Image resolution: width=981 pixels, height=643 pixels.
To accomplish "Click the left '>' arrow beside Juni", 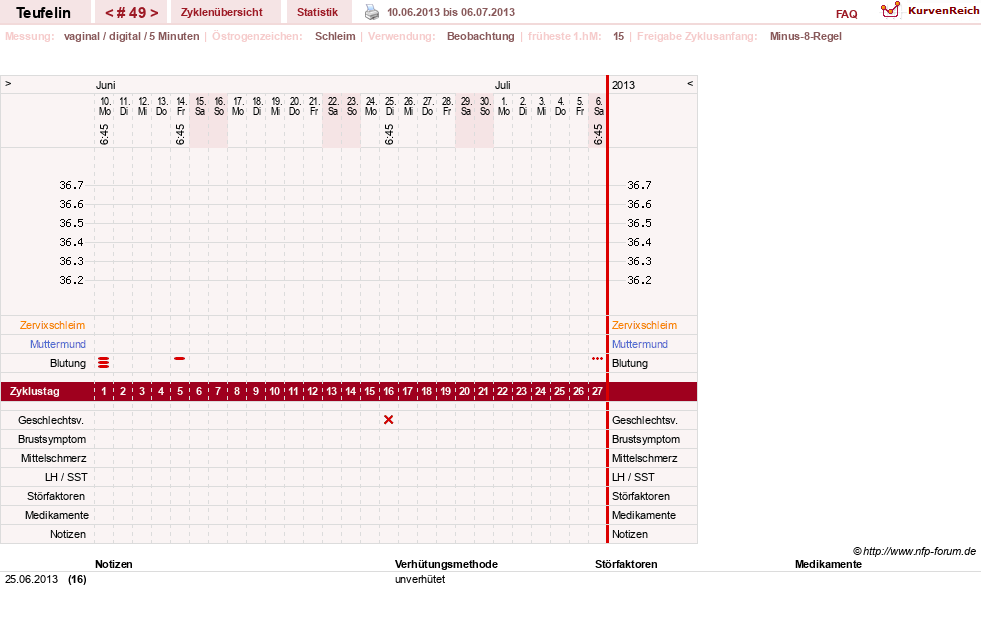I will [8, 83].
